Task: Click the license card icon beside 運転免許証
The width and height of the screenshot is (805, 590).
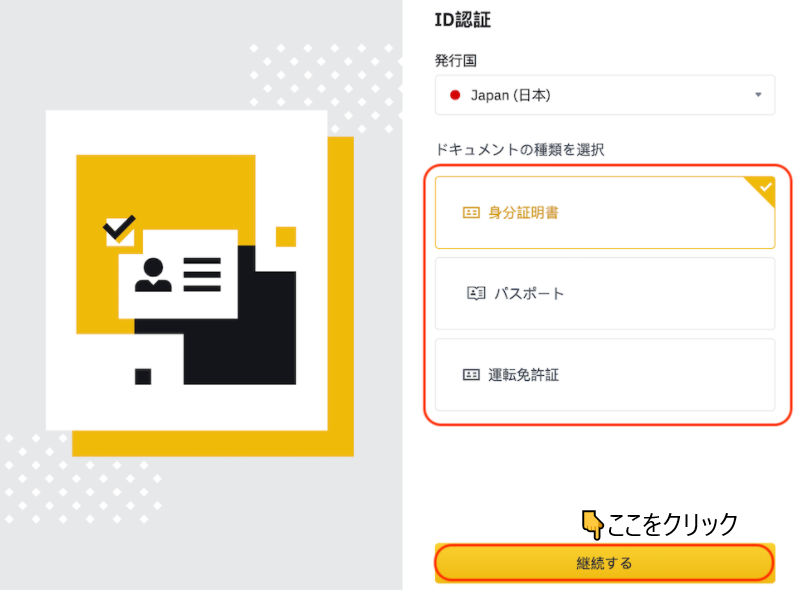Action: 470,375
